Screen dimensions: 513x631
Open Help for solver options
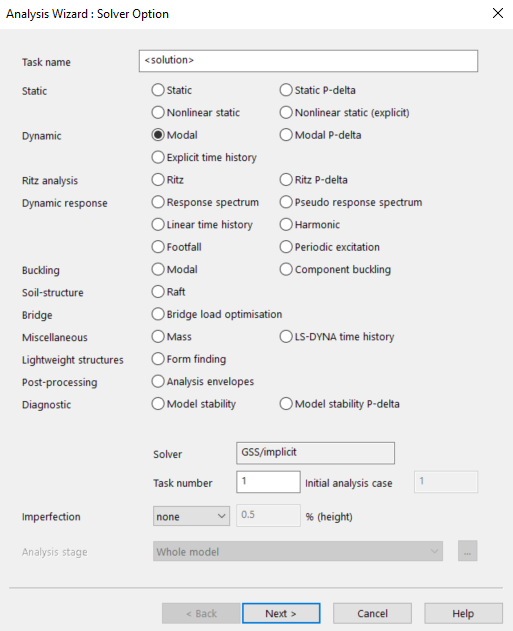point(463,613)
